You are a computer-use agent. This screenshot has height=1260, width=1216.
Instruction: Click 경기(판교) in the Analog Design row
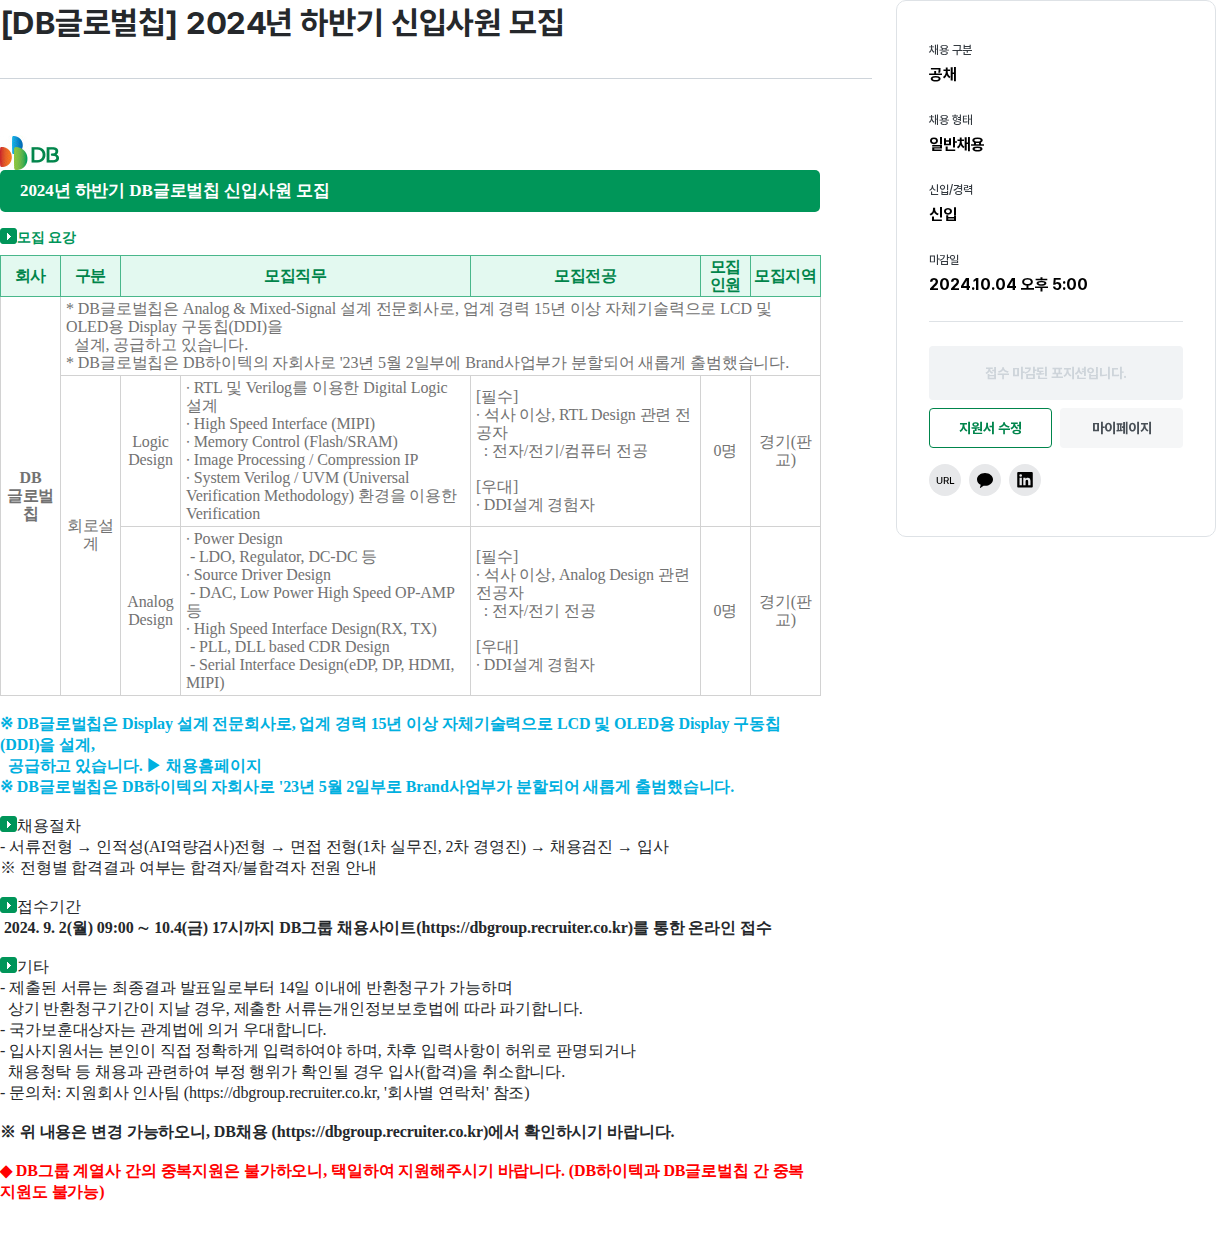point(786,611)
